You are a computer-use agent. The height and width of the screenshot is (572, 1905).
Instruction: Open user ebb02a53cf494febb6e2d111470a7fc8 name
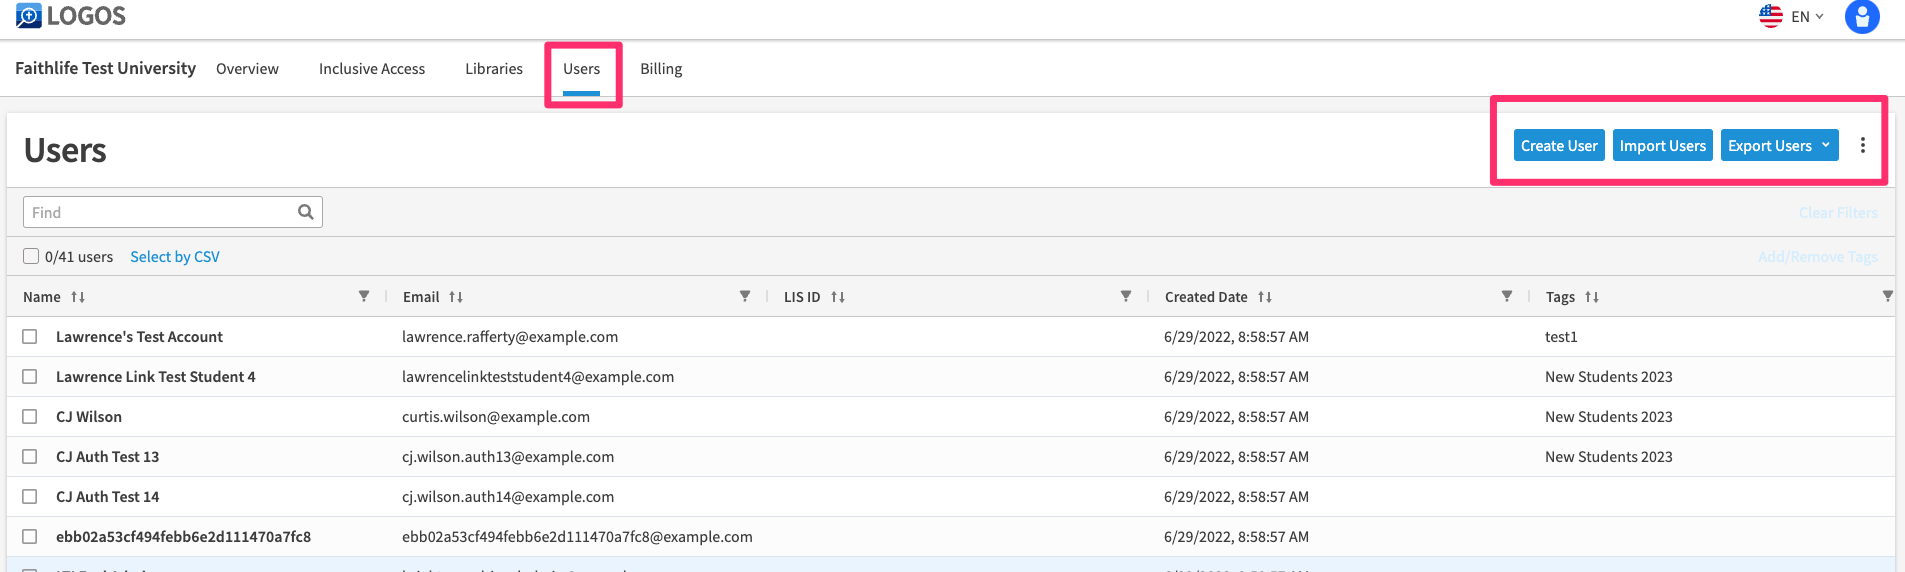(183, 537)
